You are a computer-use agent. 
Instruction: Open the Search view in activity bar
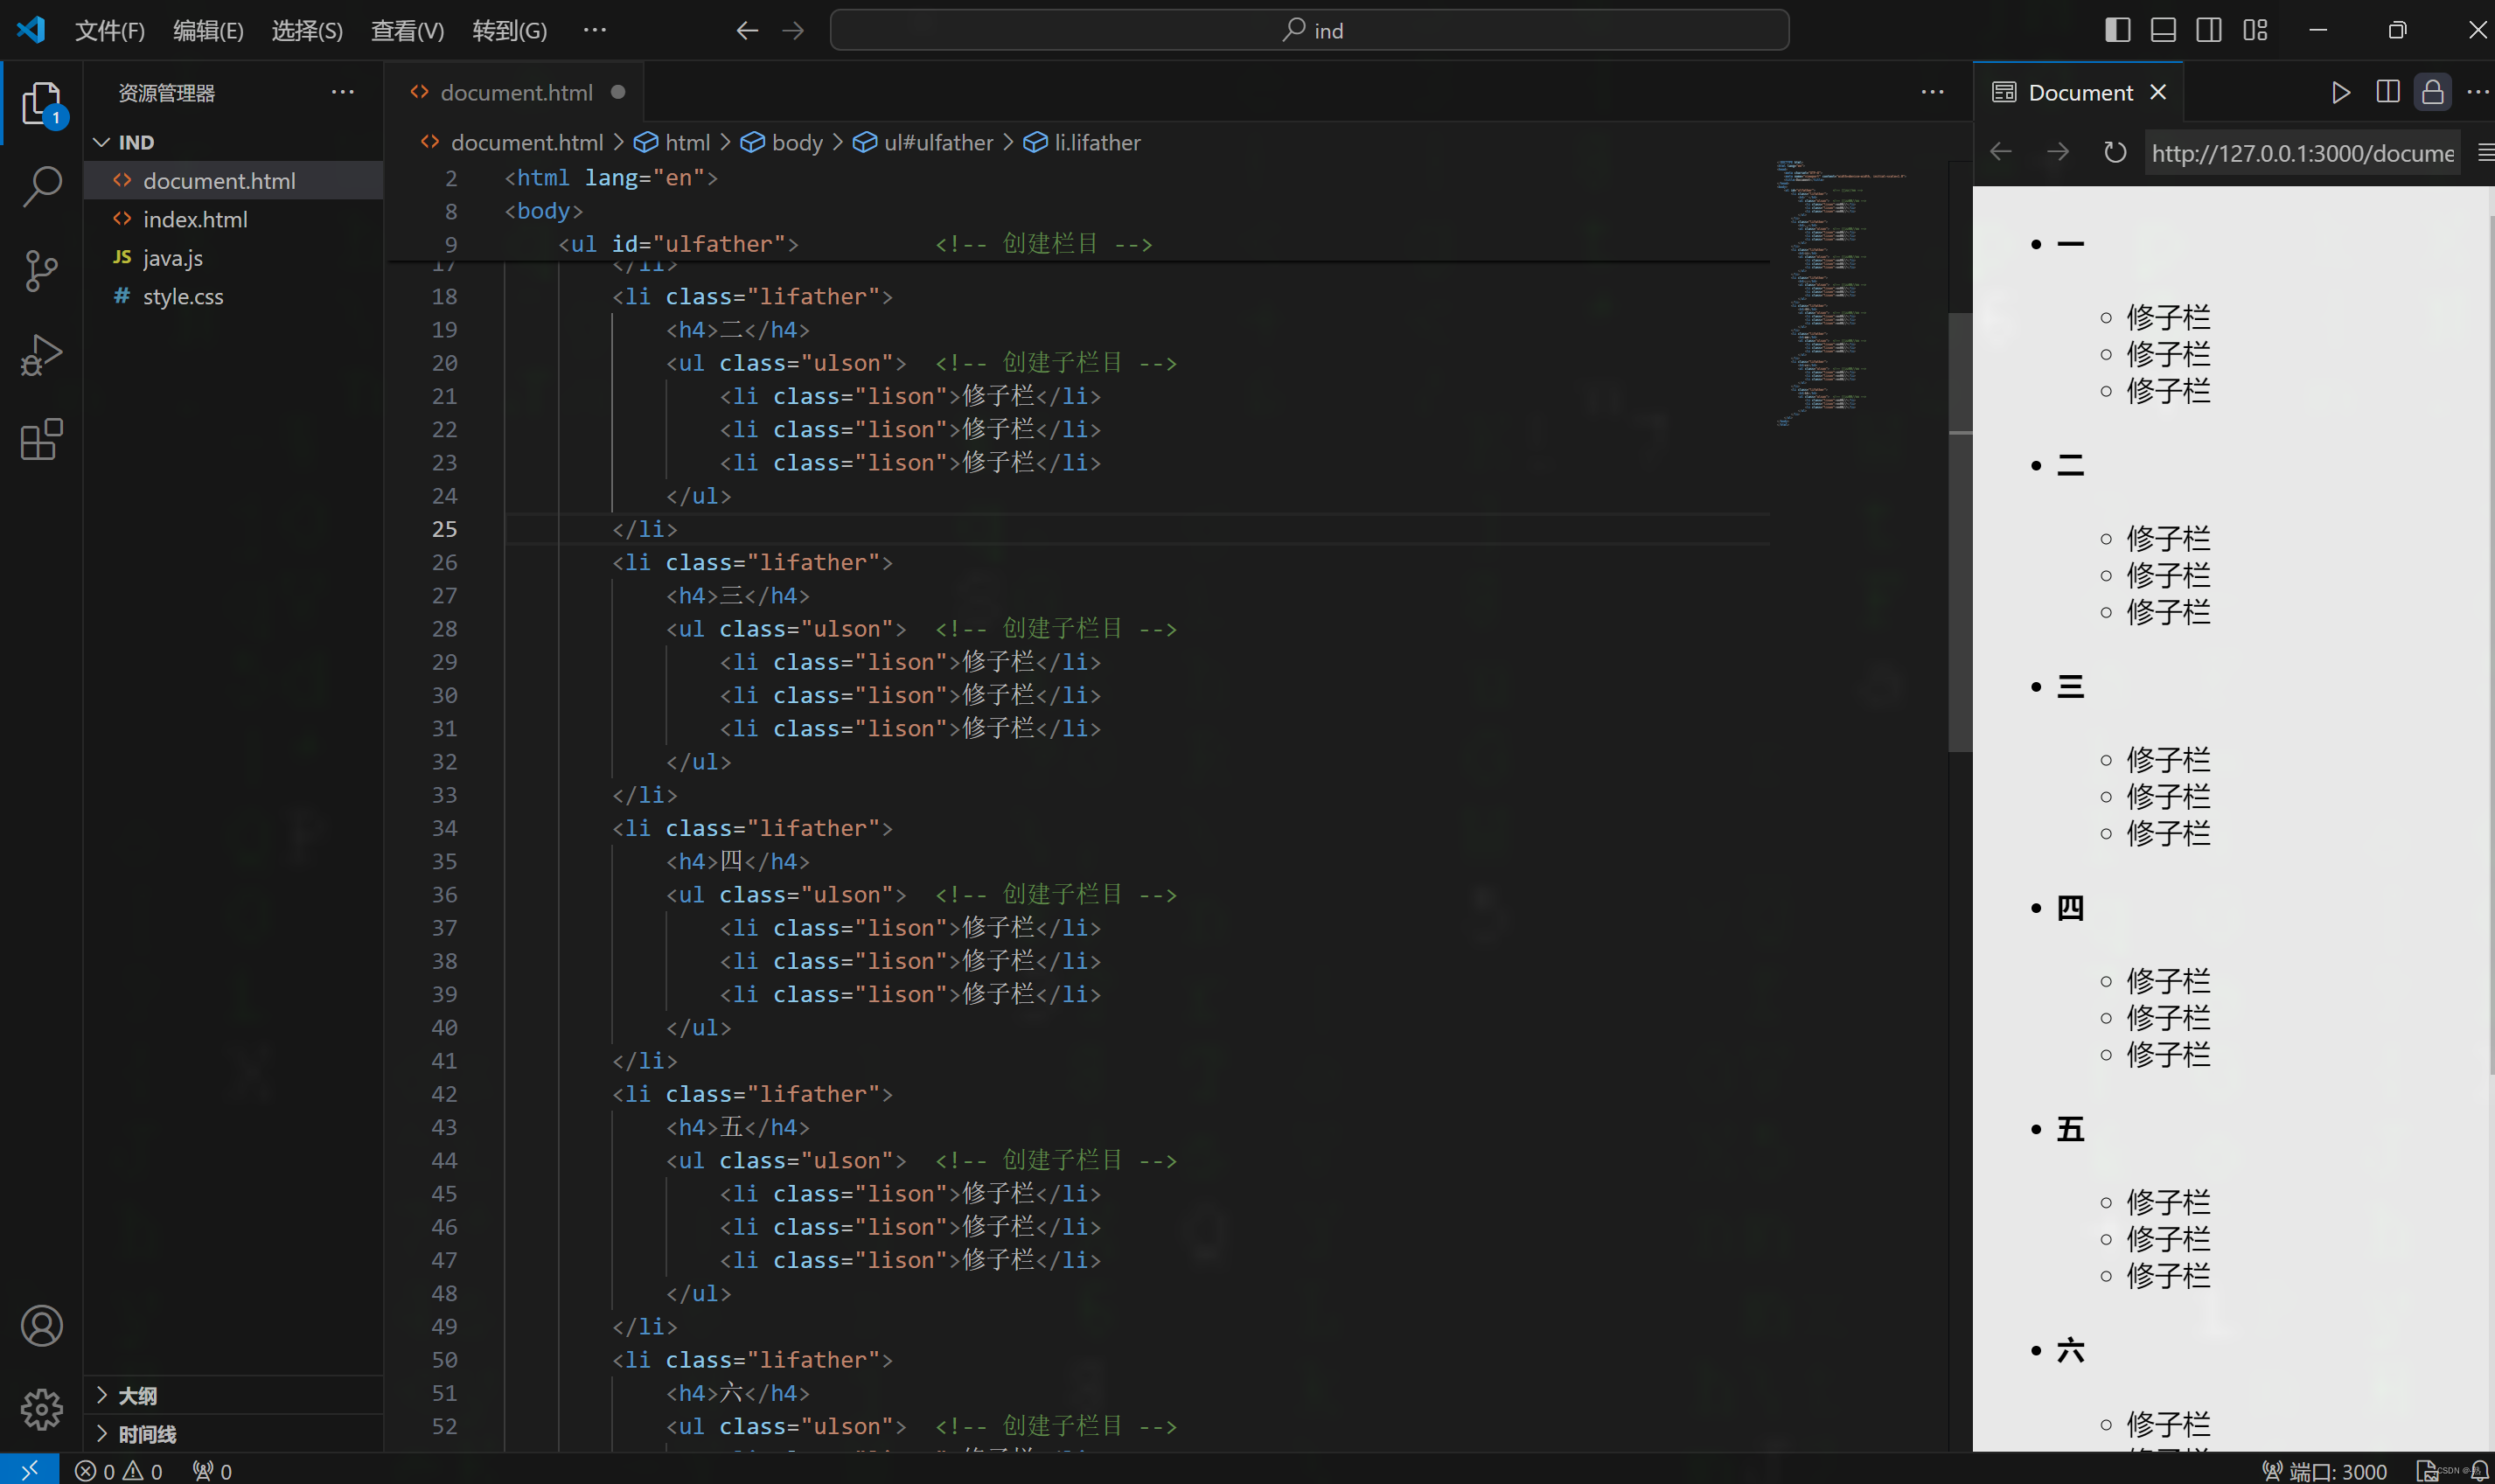[41, 186]
